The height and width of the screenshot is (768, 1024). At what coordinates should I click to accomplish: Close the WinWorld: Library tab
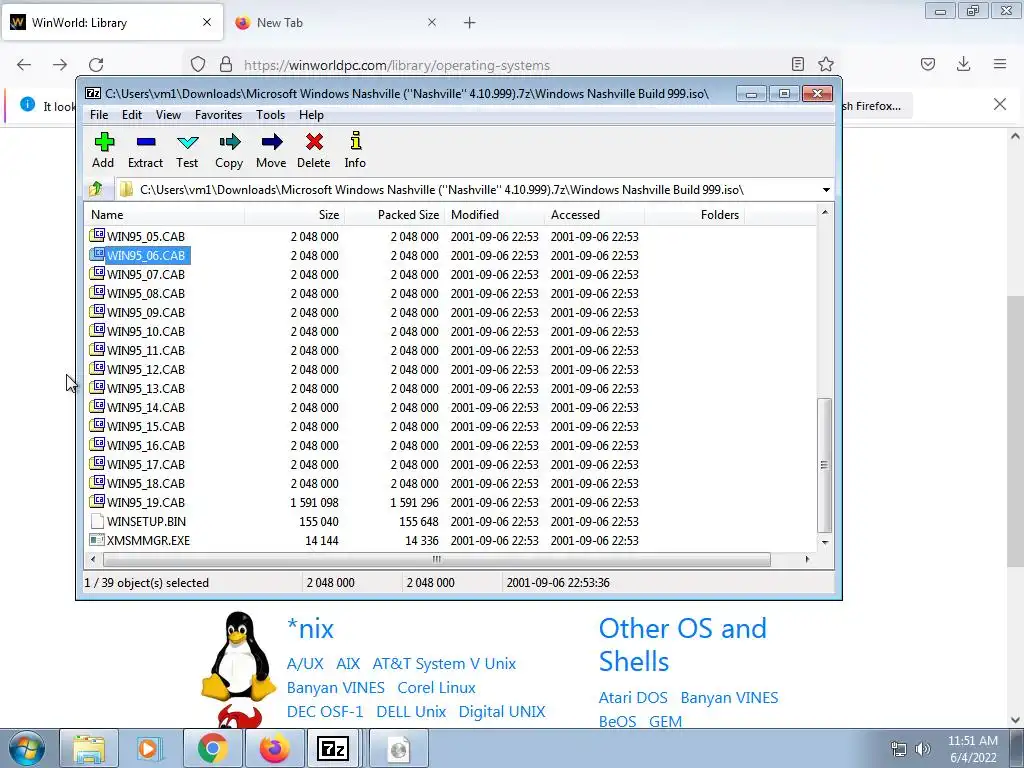pos(207,22)
